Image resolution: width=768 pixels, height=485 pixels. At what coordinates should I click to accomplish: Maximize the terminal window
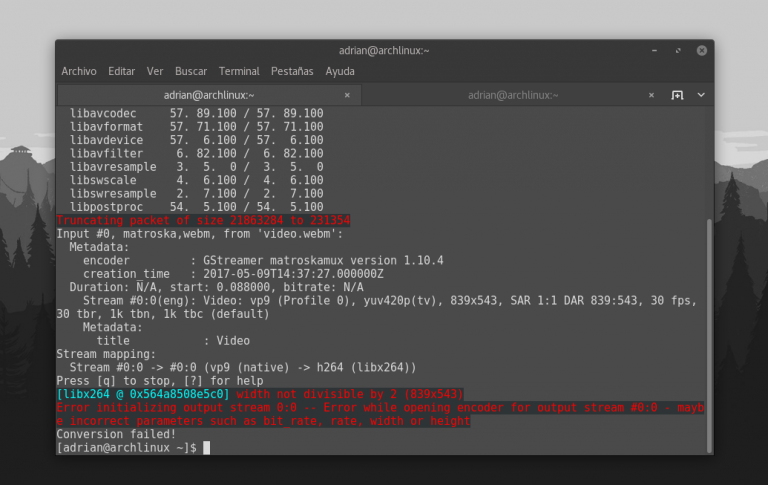click(677, 50)
